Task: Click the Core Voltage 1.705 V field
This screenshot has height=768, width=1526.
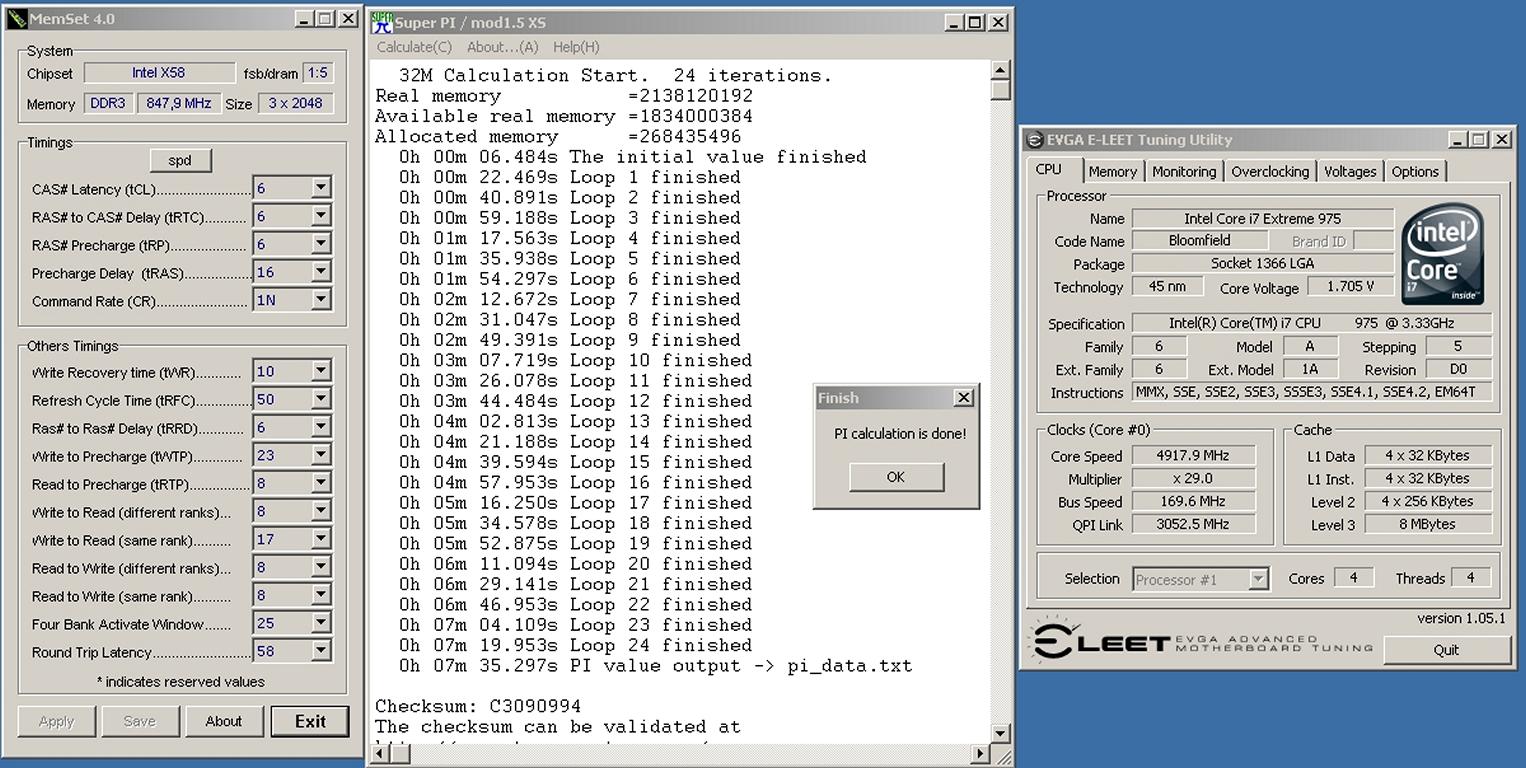Action: (1350, 287)
